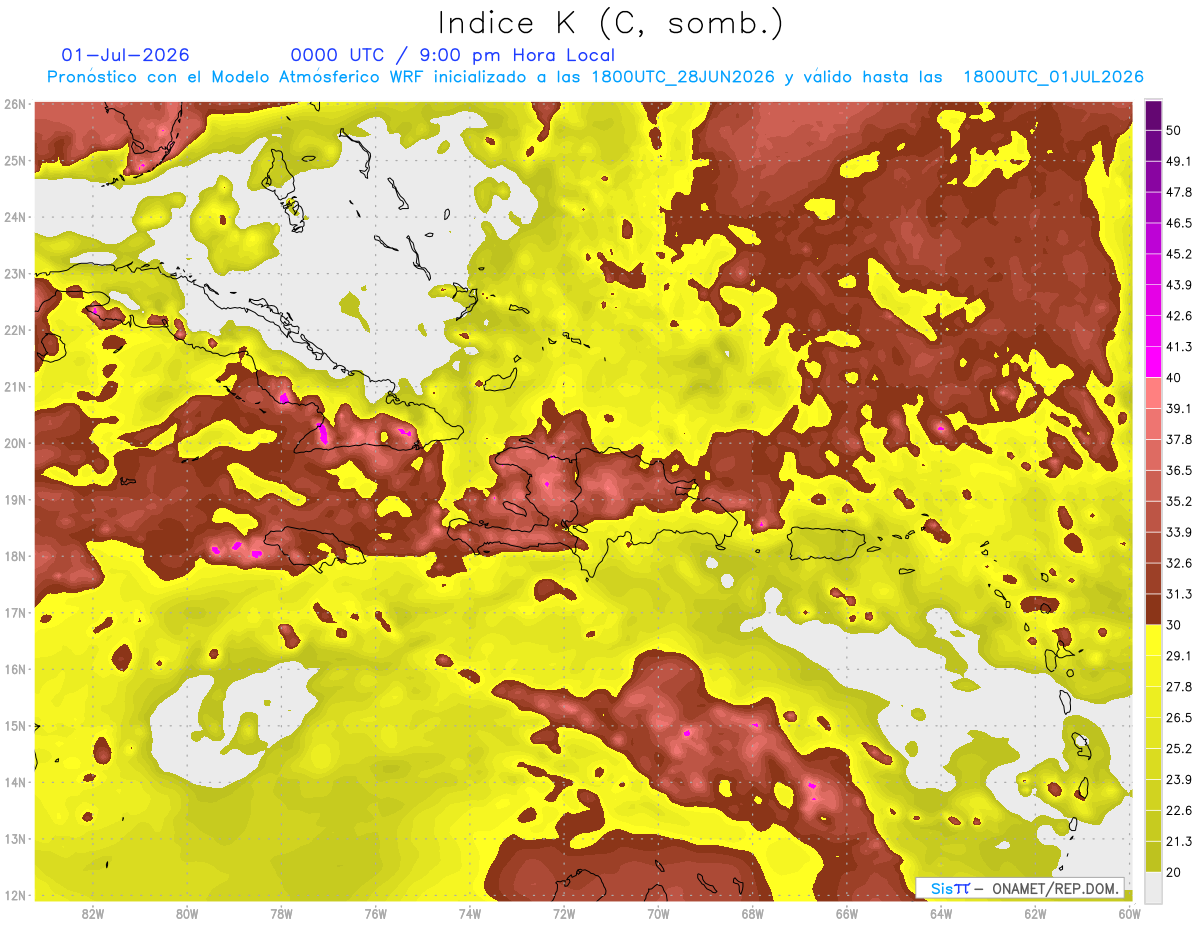Click the latitude label '19N'

[14, 500]
